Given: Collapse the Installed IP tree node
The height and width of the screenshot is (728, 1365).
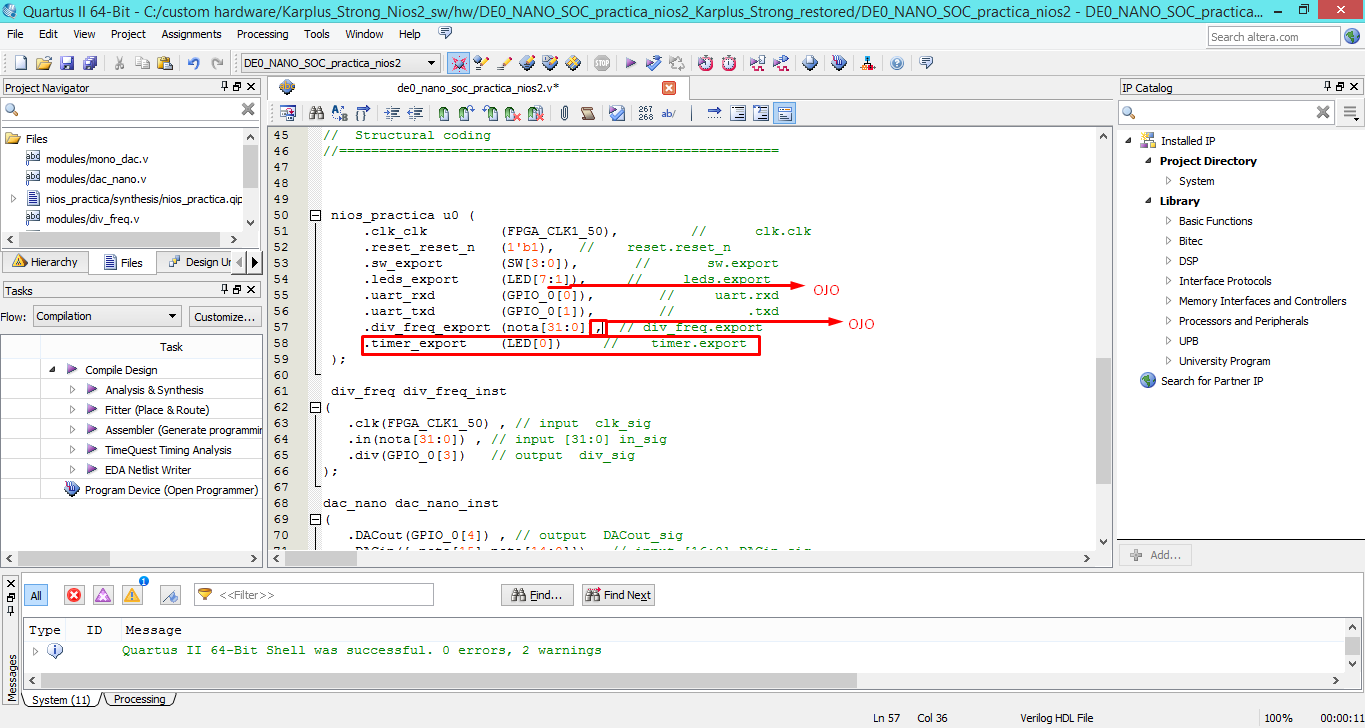Looking at the screenshot, I should (x=1130, y=141).
